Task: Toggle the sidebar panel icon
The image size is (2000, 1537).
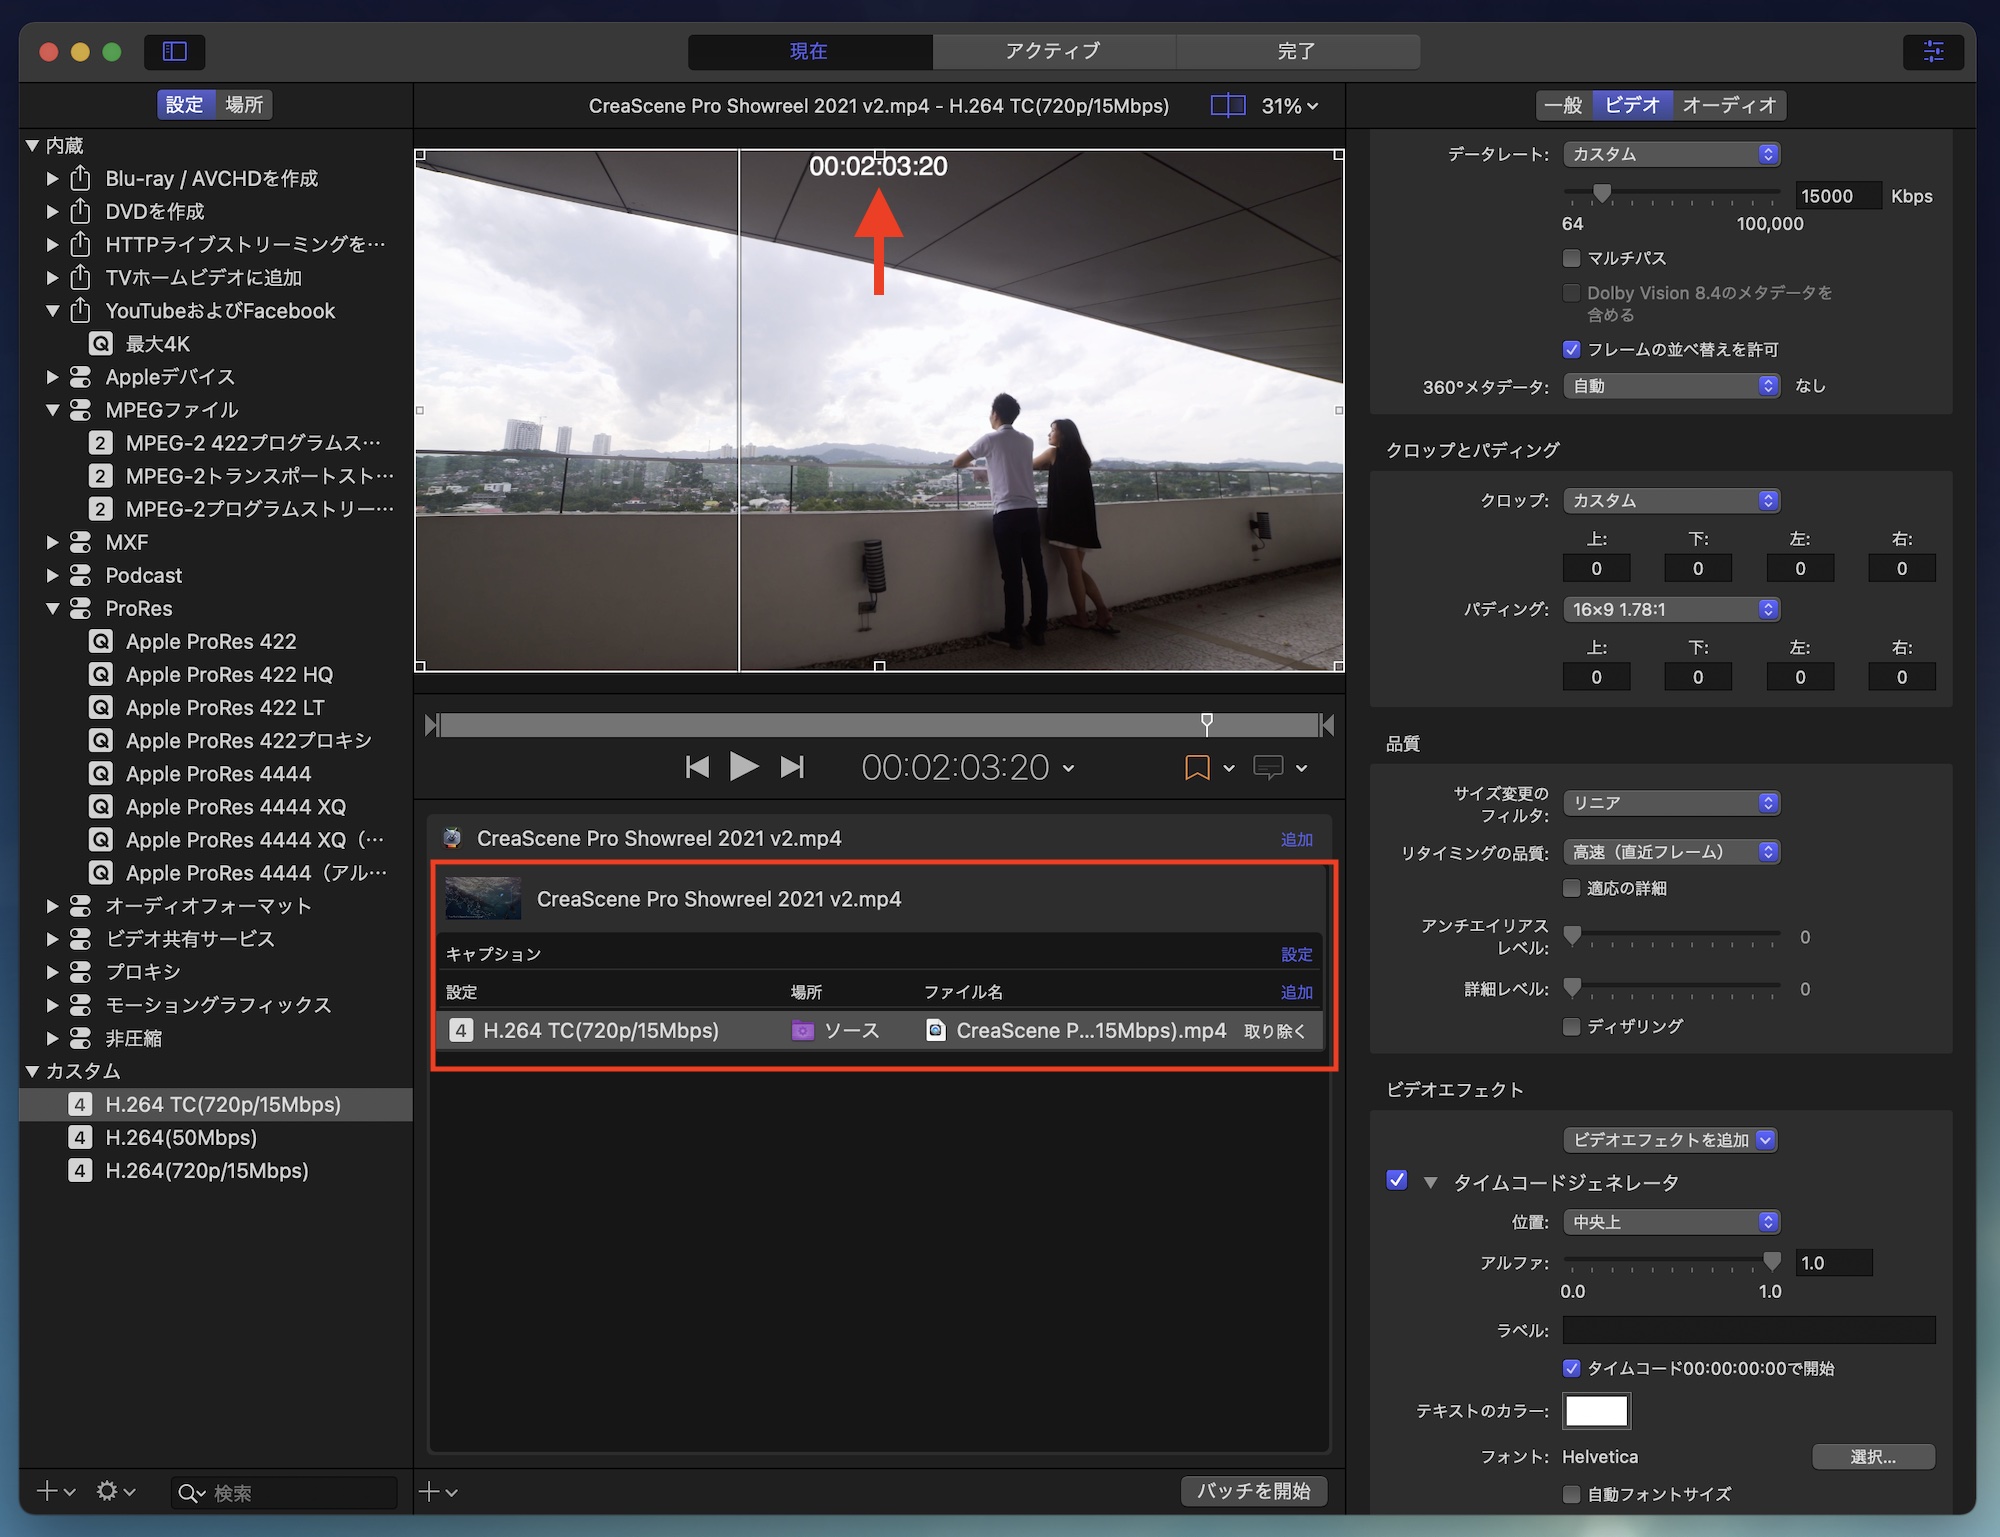Action: 175,51
